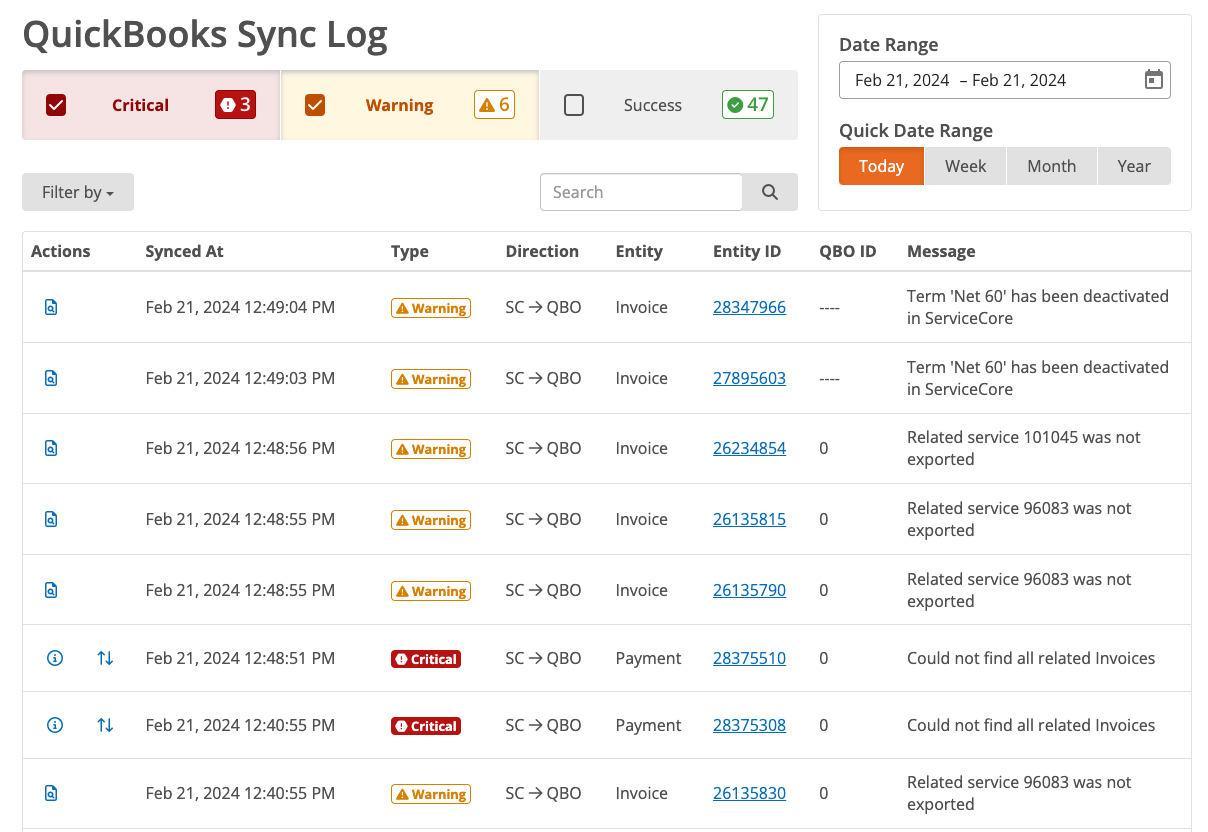Click the search magnifier icon

point(769,191)
